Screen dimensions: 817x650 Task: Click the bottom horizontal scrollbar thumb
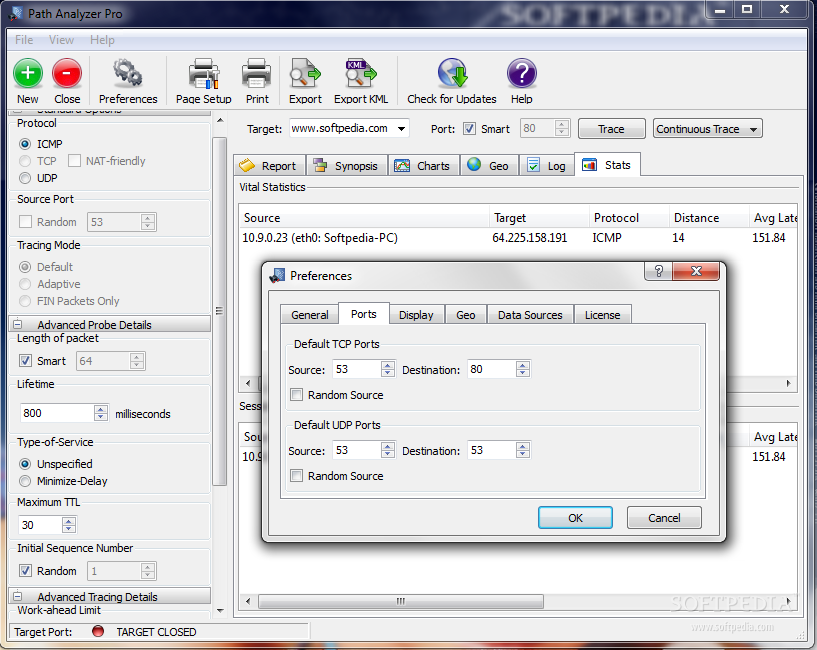(400, 601)
